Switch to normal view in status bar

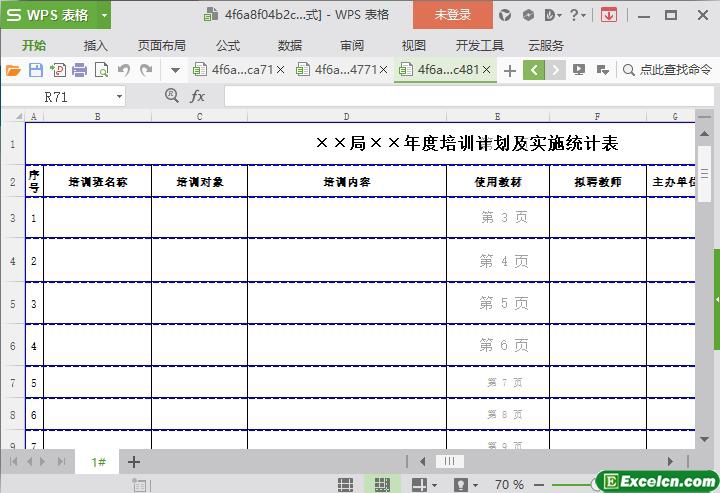click(345, 484)
